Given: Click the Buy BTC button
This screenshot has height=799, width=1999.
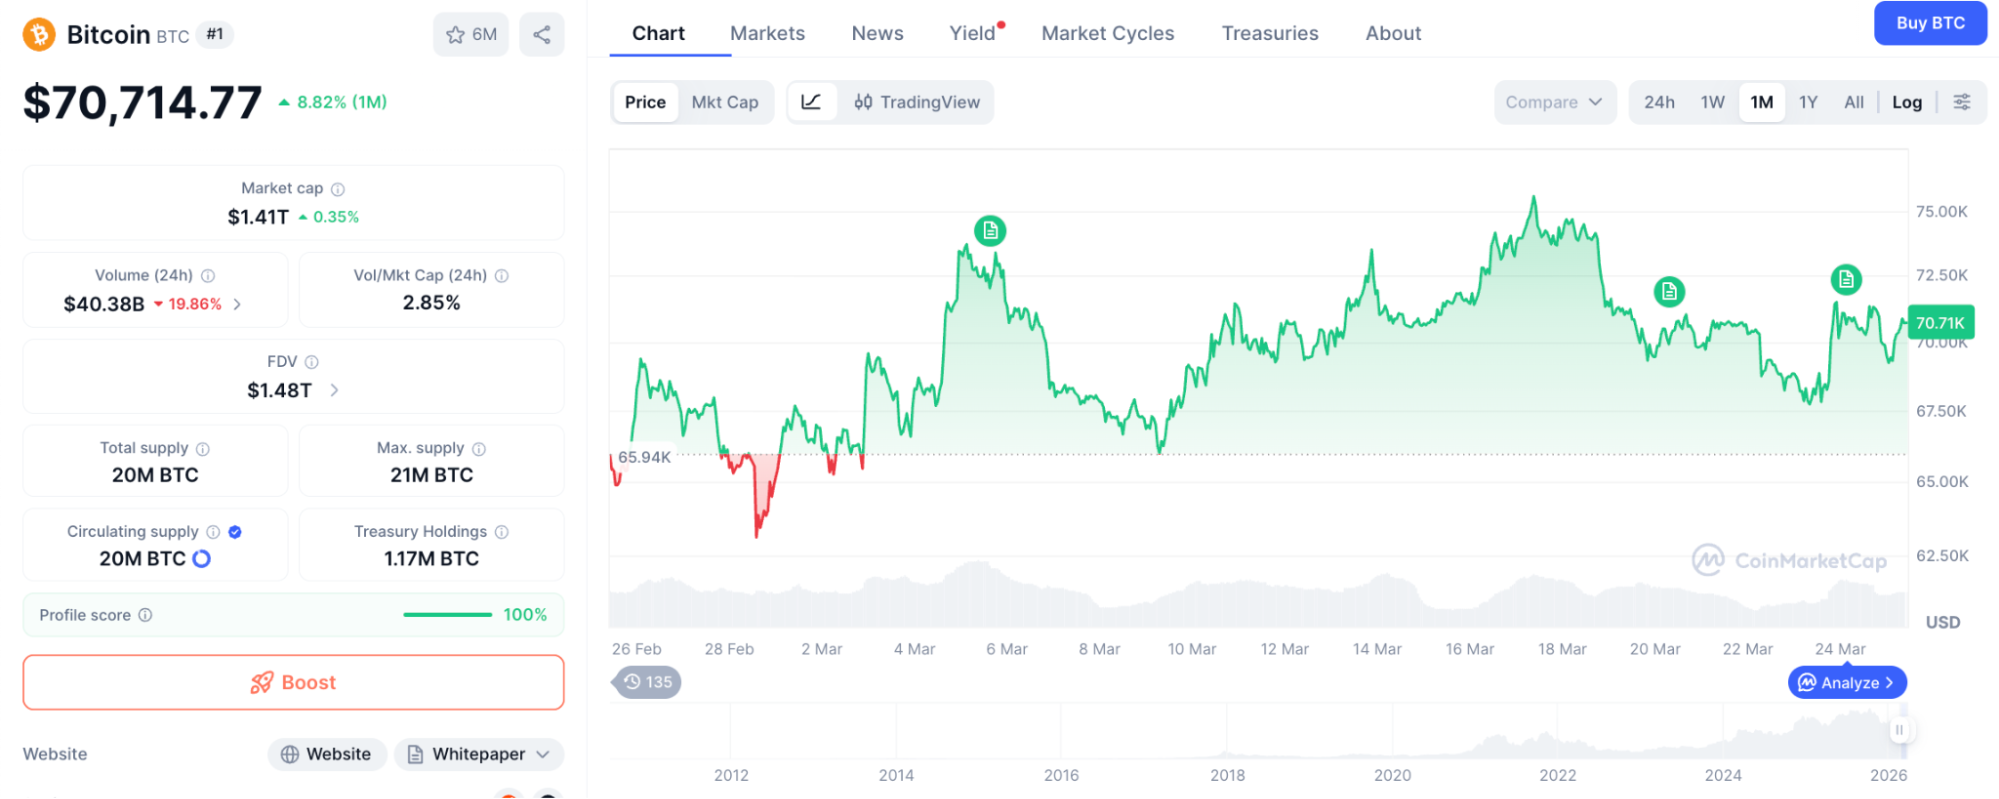Looking at the screenshot, I should [x=1930, y=23].
